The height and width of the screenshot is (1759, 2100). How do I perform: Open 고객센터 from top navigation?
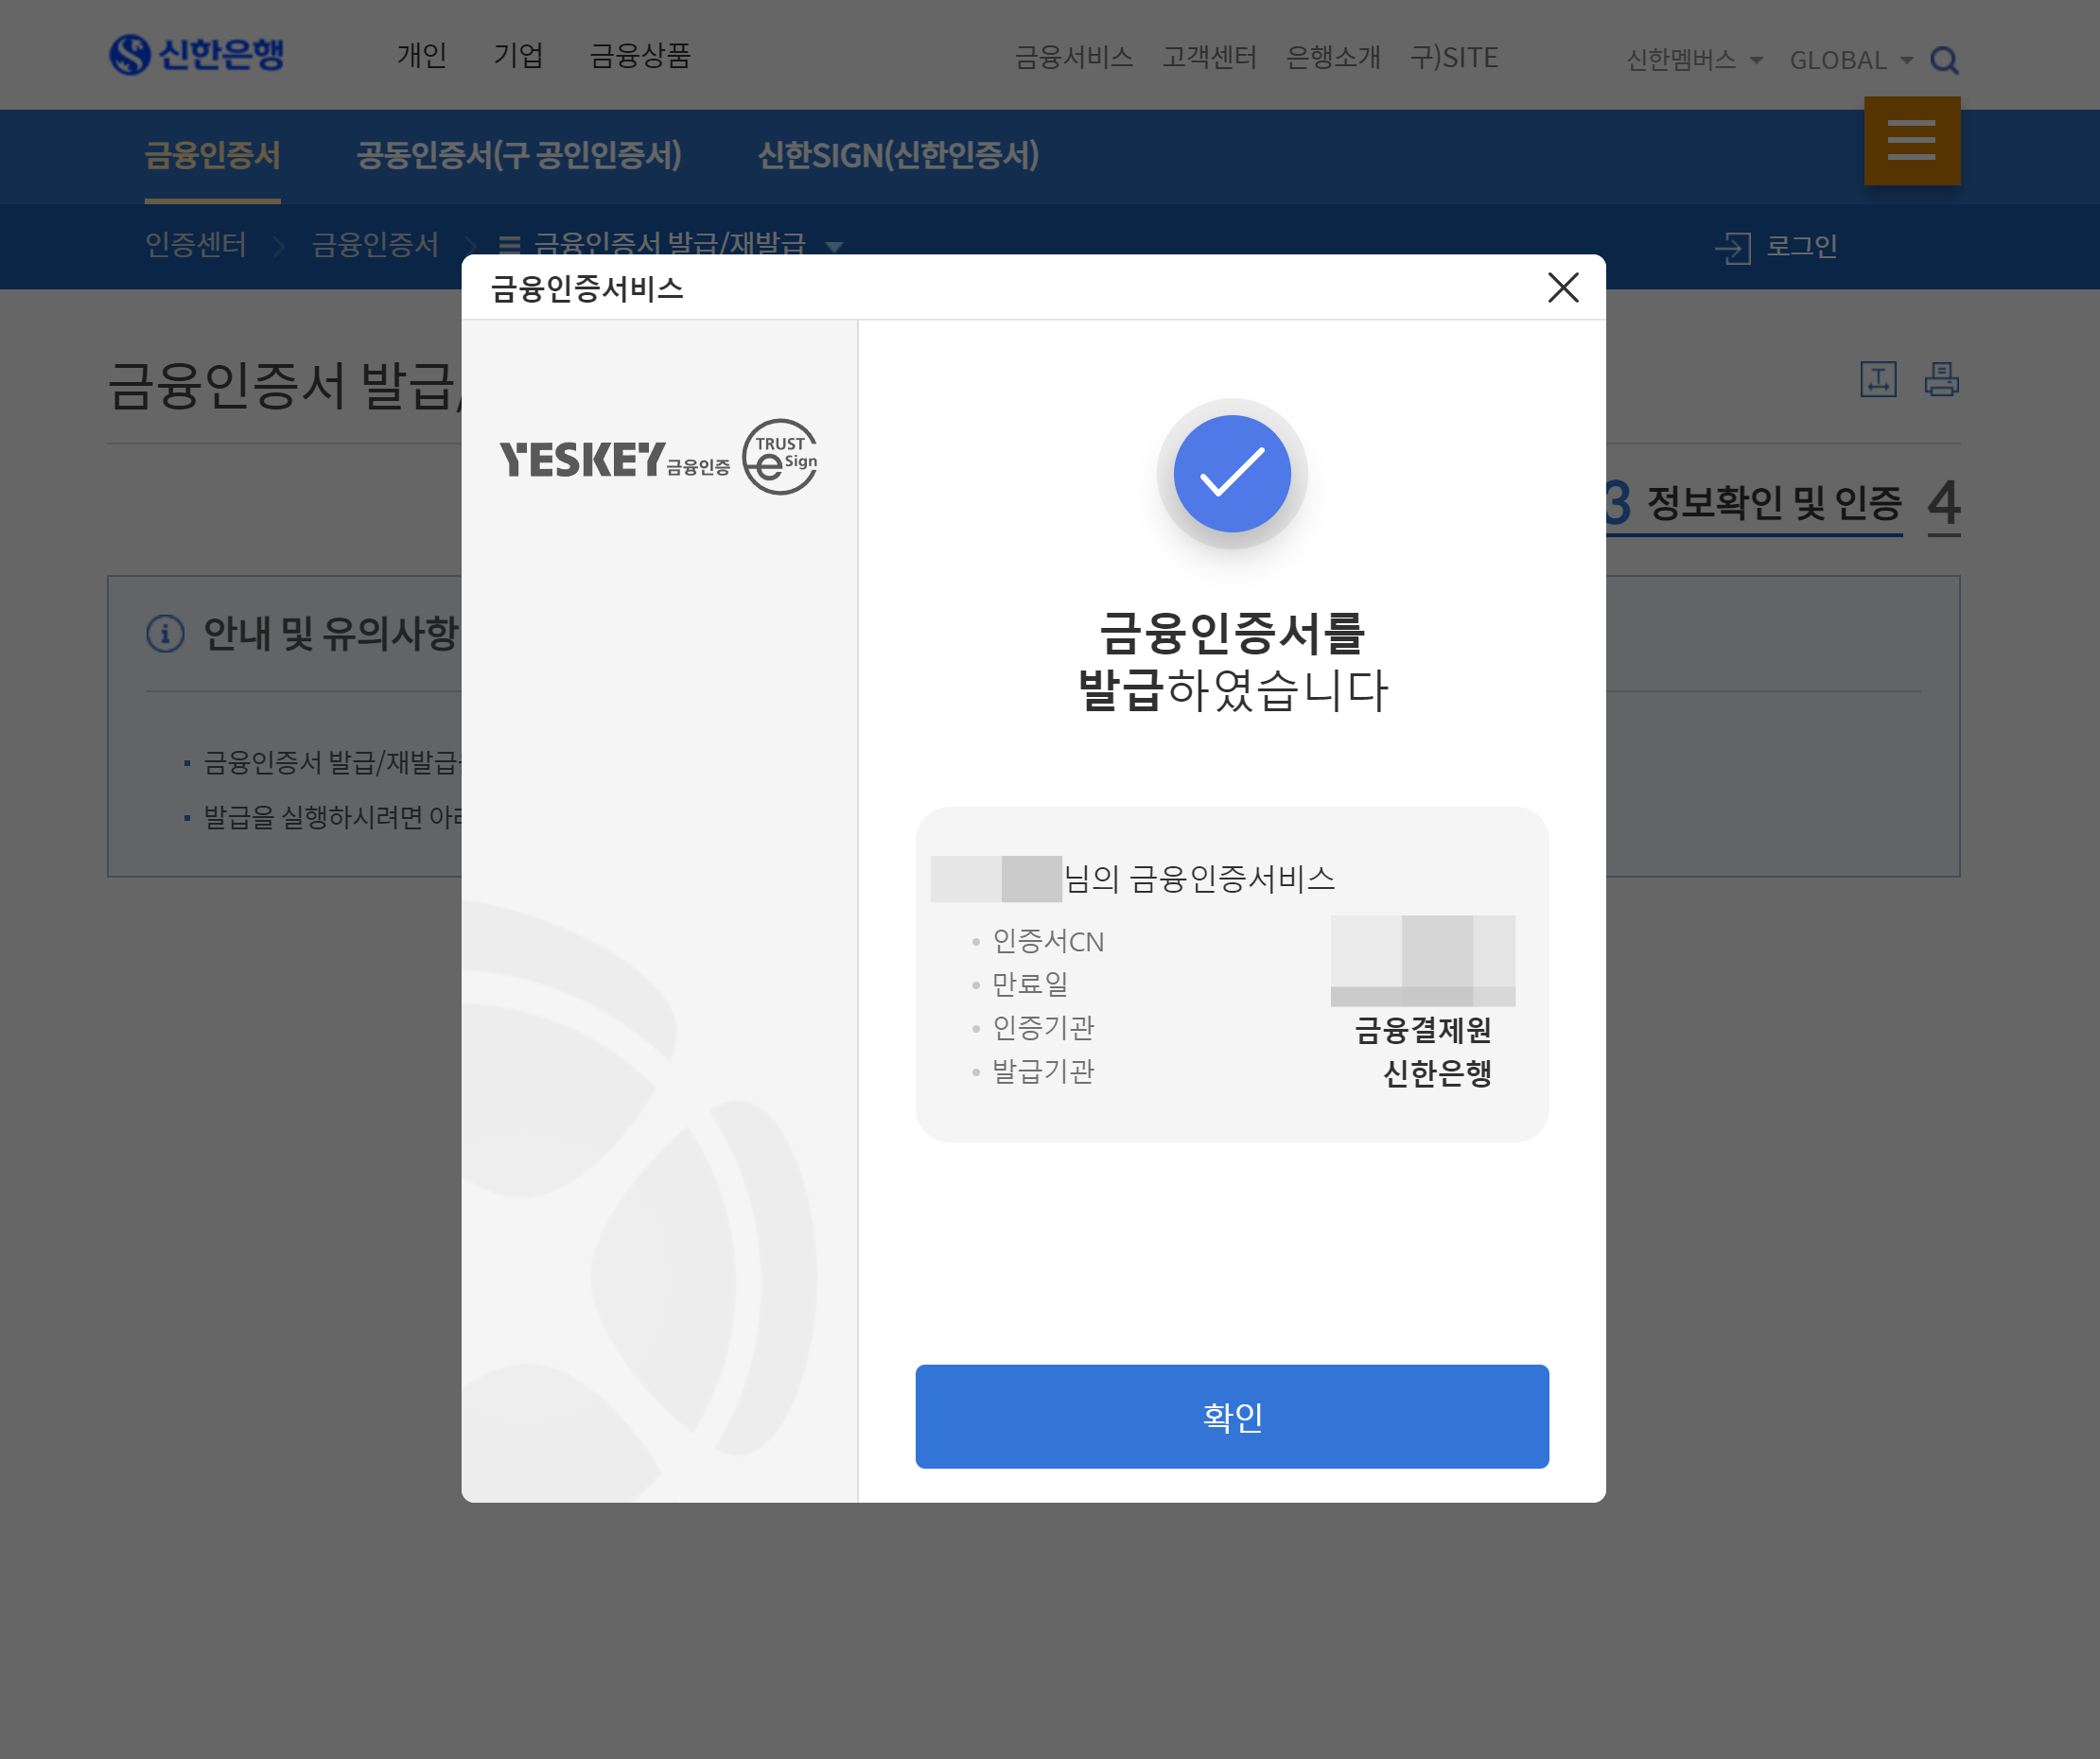[x=1209, y=58]
